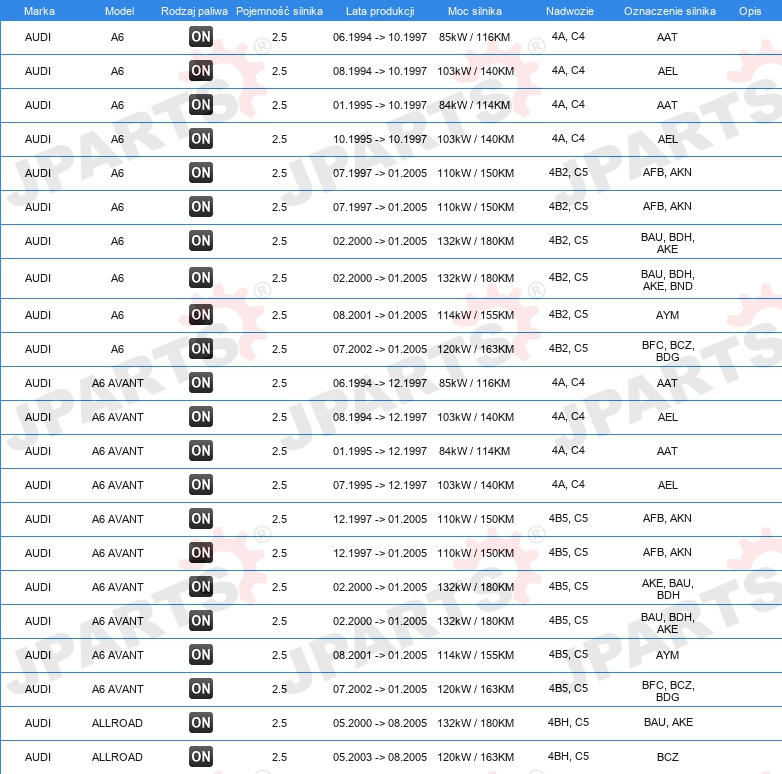Click ON fuel icon in A6 08.2001 AYM row
782x774 pixels.
pyautogui.click(x=201, y=314)
